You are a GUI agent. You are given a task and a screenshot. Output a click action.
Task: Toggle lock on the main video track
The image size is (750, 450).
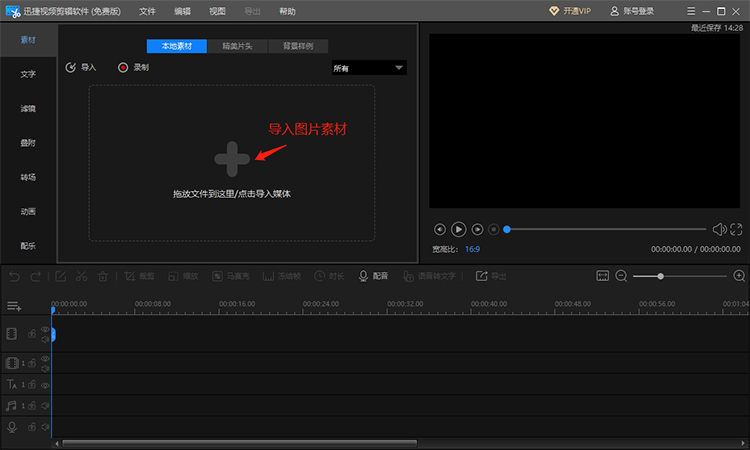pyautogui.click(x=32, y=334)
